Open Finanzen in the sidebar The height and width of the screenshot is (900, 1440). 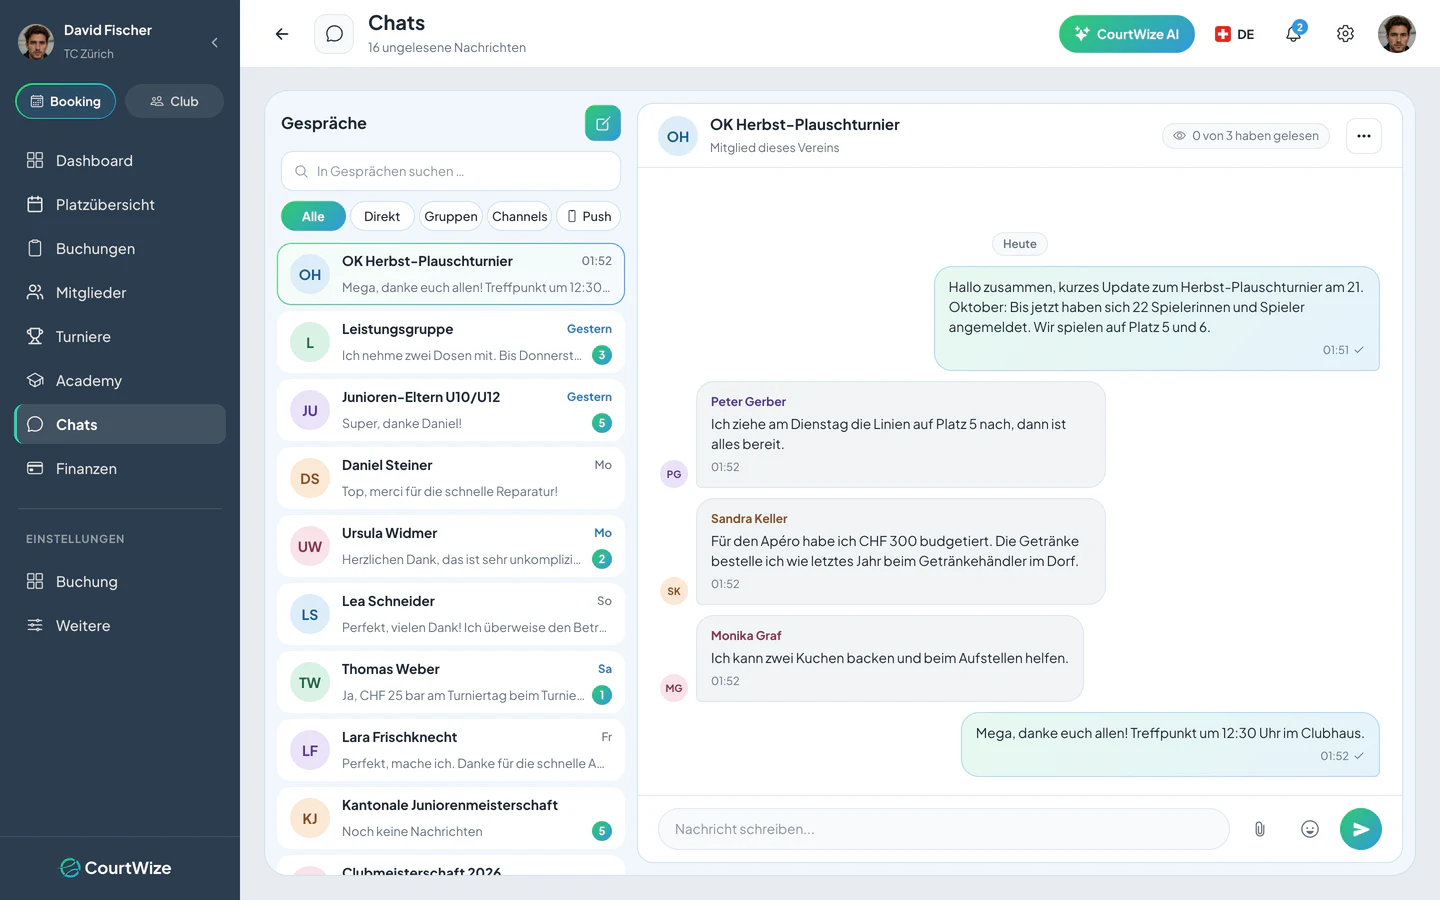point(120,469)
